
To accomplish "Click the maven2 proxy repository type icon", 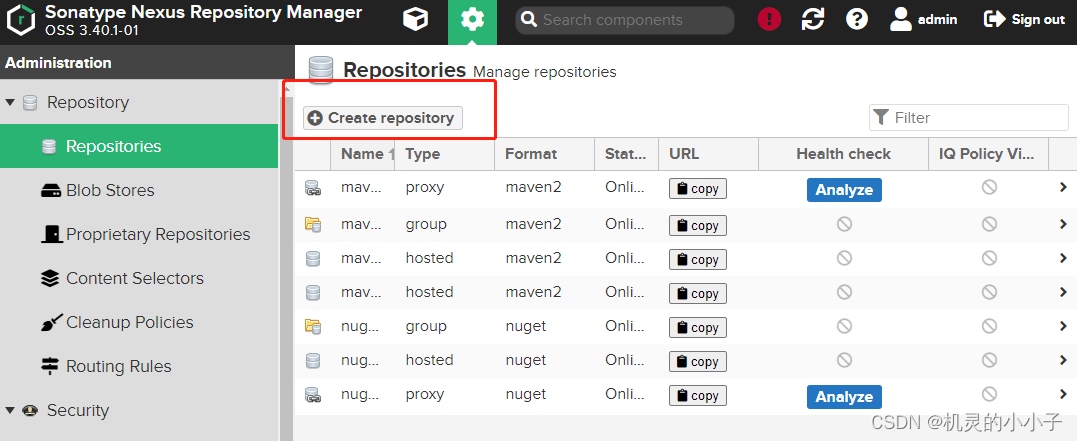I will [313, 188].
